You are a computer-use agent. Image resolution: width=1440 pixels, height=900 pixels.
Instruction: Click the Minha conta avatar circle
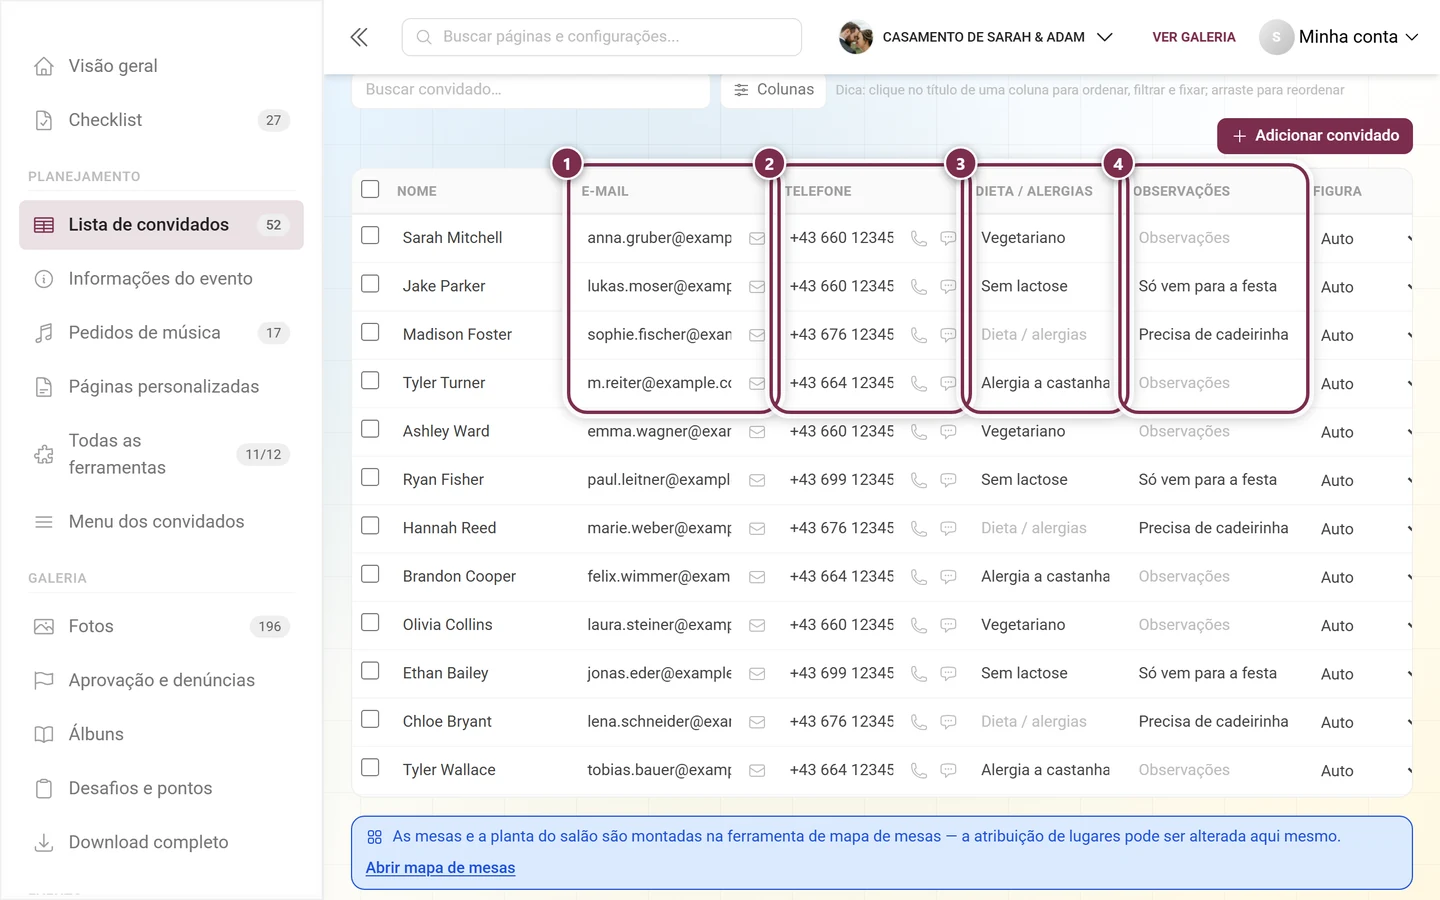pos(1276,37)
